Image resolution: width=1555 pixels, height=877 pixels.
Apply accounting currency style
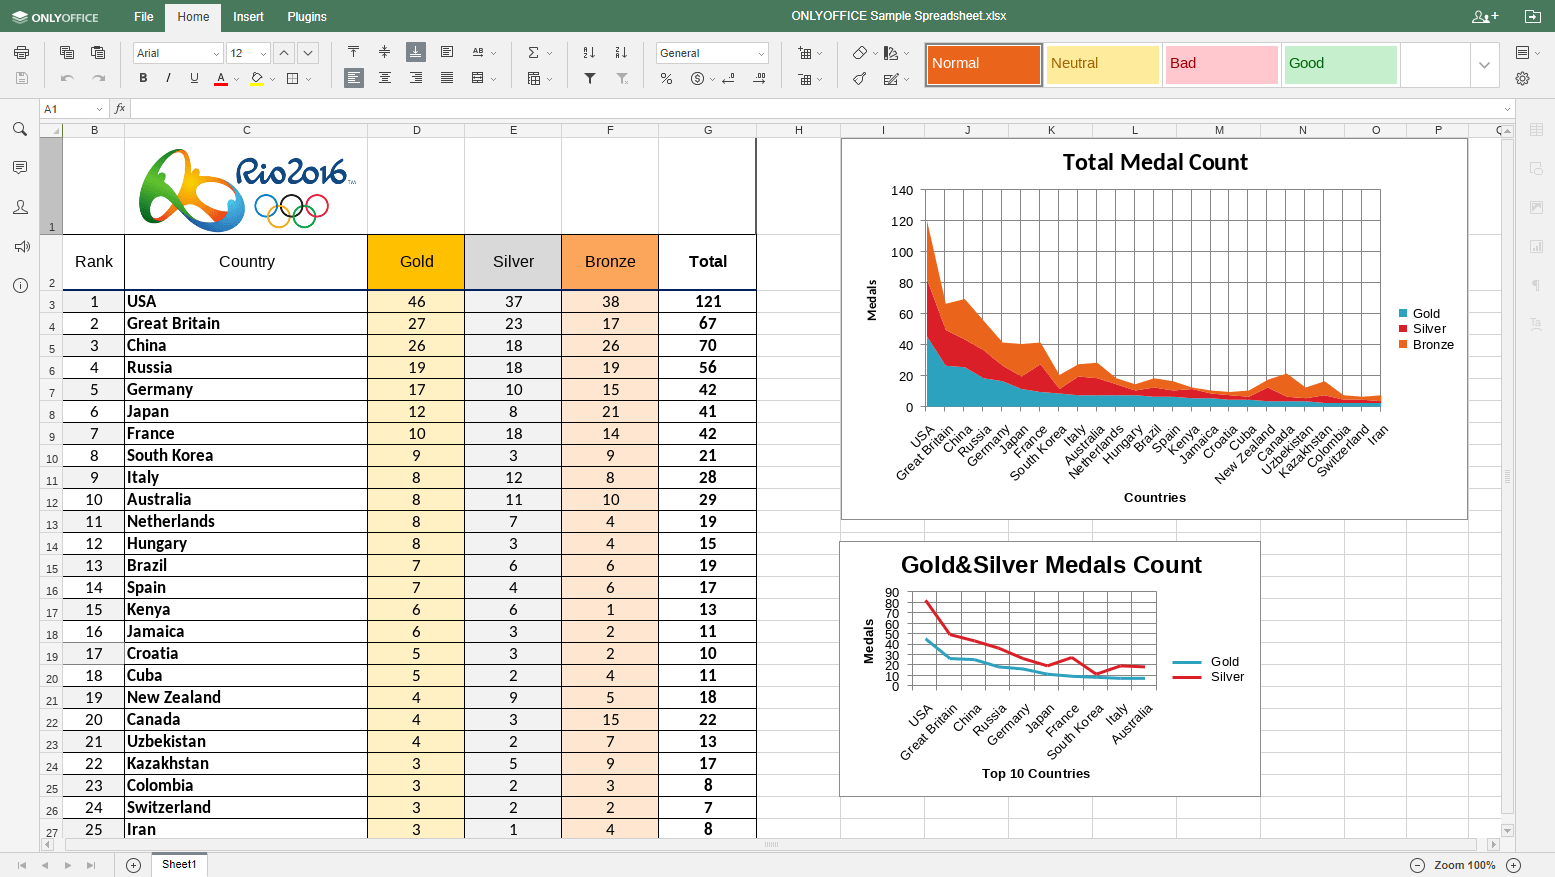697,78
